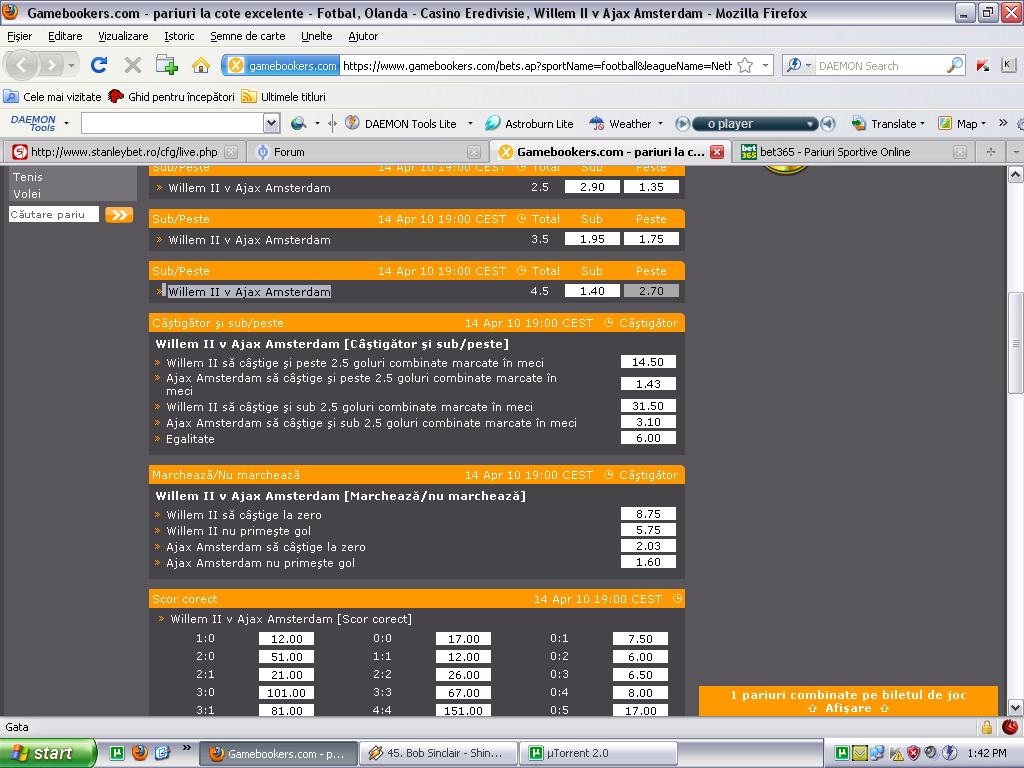Viewport: 1024px width, 768px height.
Task: Click the new tab plus icon in toolbar
Action: [167, 65]
